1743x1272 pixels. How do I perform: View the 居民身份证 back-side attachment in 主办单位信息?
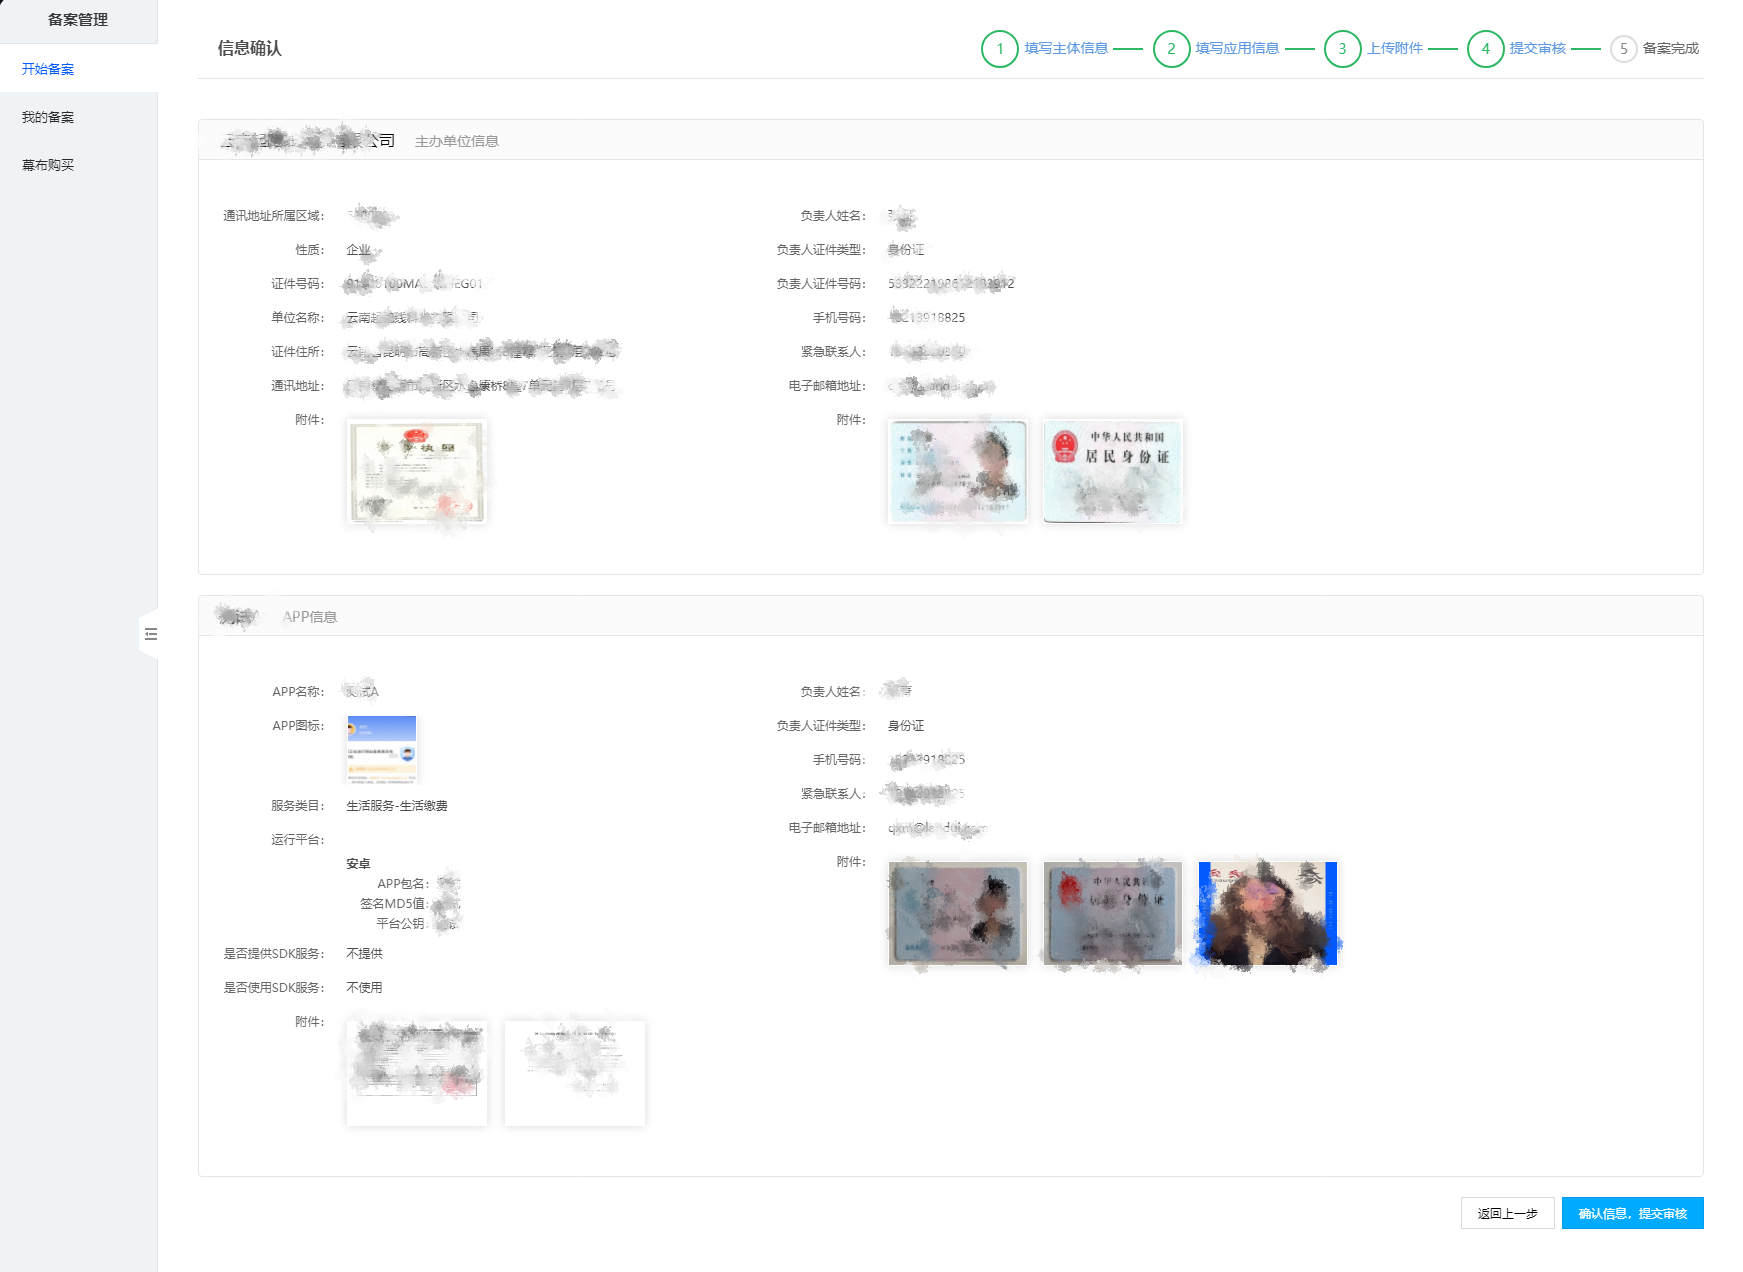coord(1112,471)
